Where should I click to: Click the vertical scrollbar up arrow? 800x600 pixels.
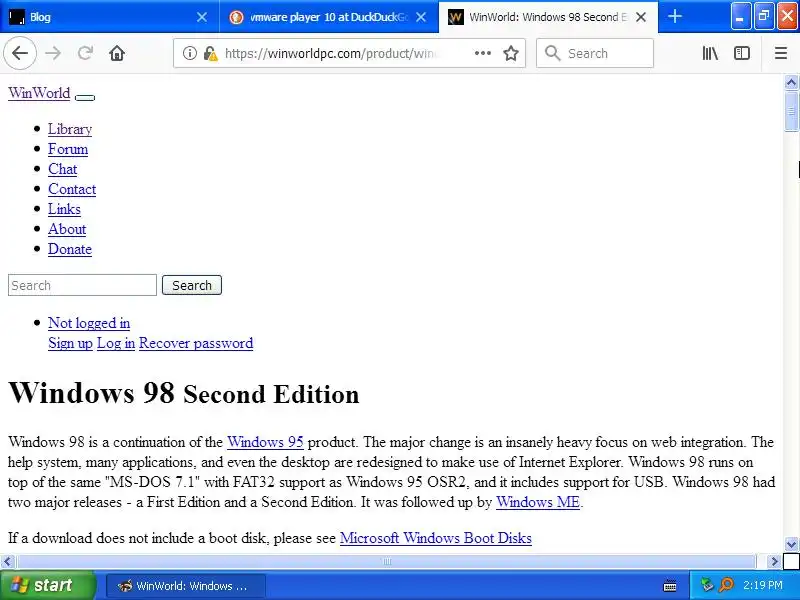click(791, 82)
